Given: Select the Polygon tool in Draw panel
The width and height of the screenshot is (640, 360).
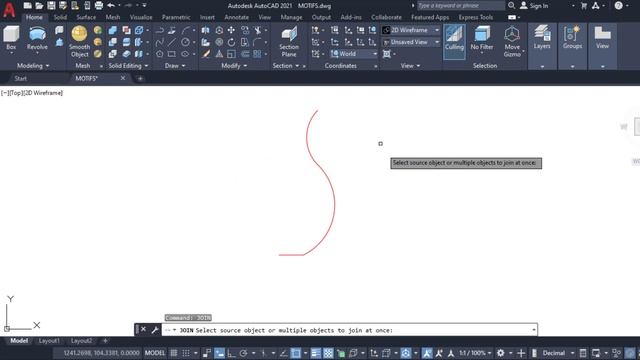Looking at the screenshot, I should coord(160,54).
